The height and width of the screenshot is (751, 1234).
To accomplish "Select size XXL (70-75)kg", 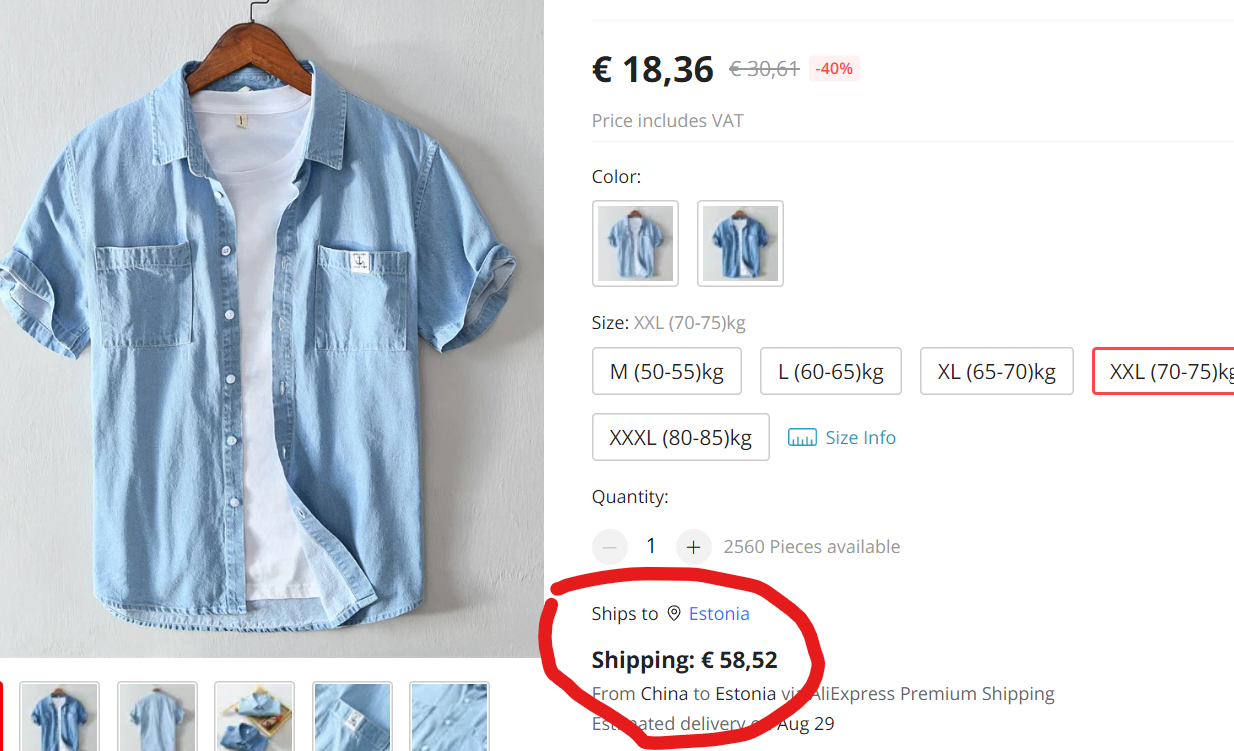I will 1165,372.
